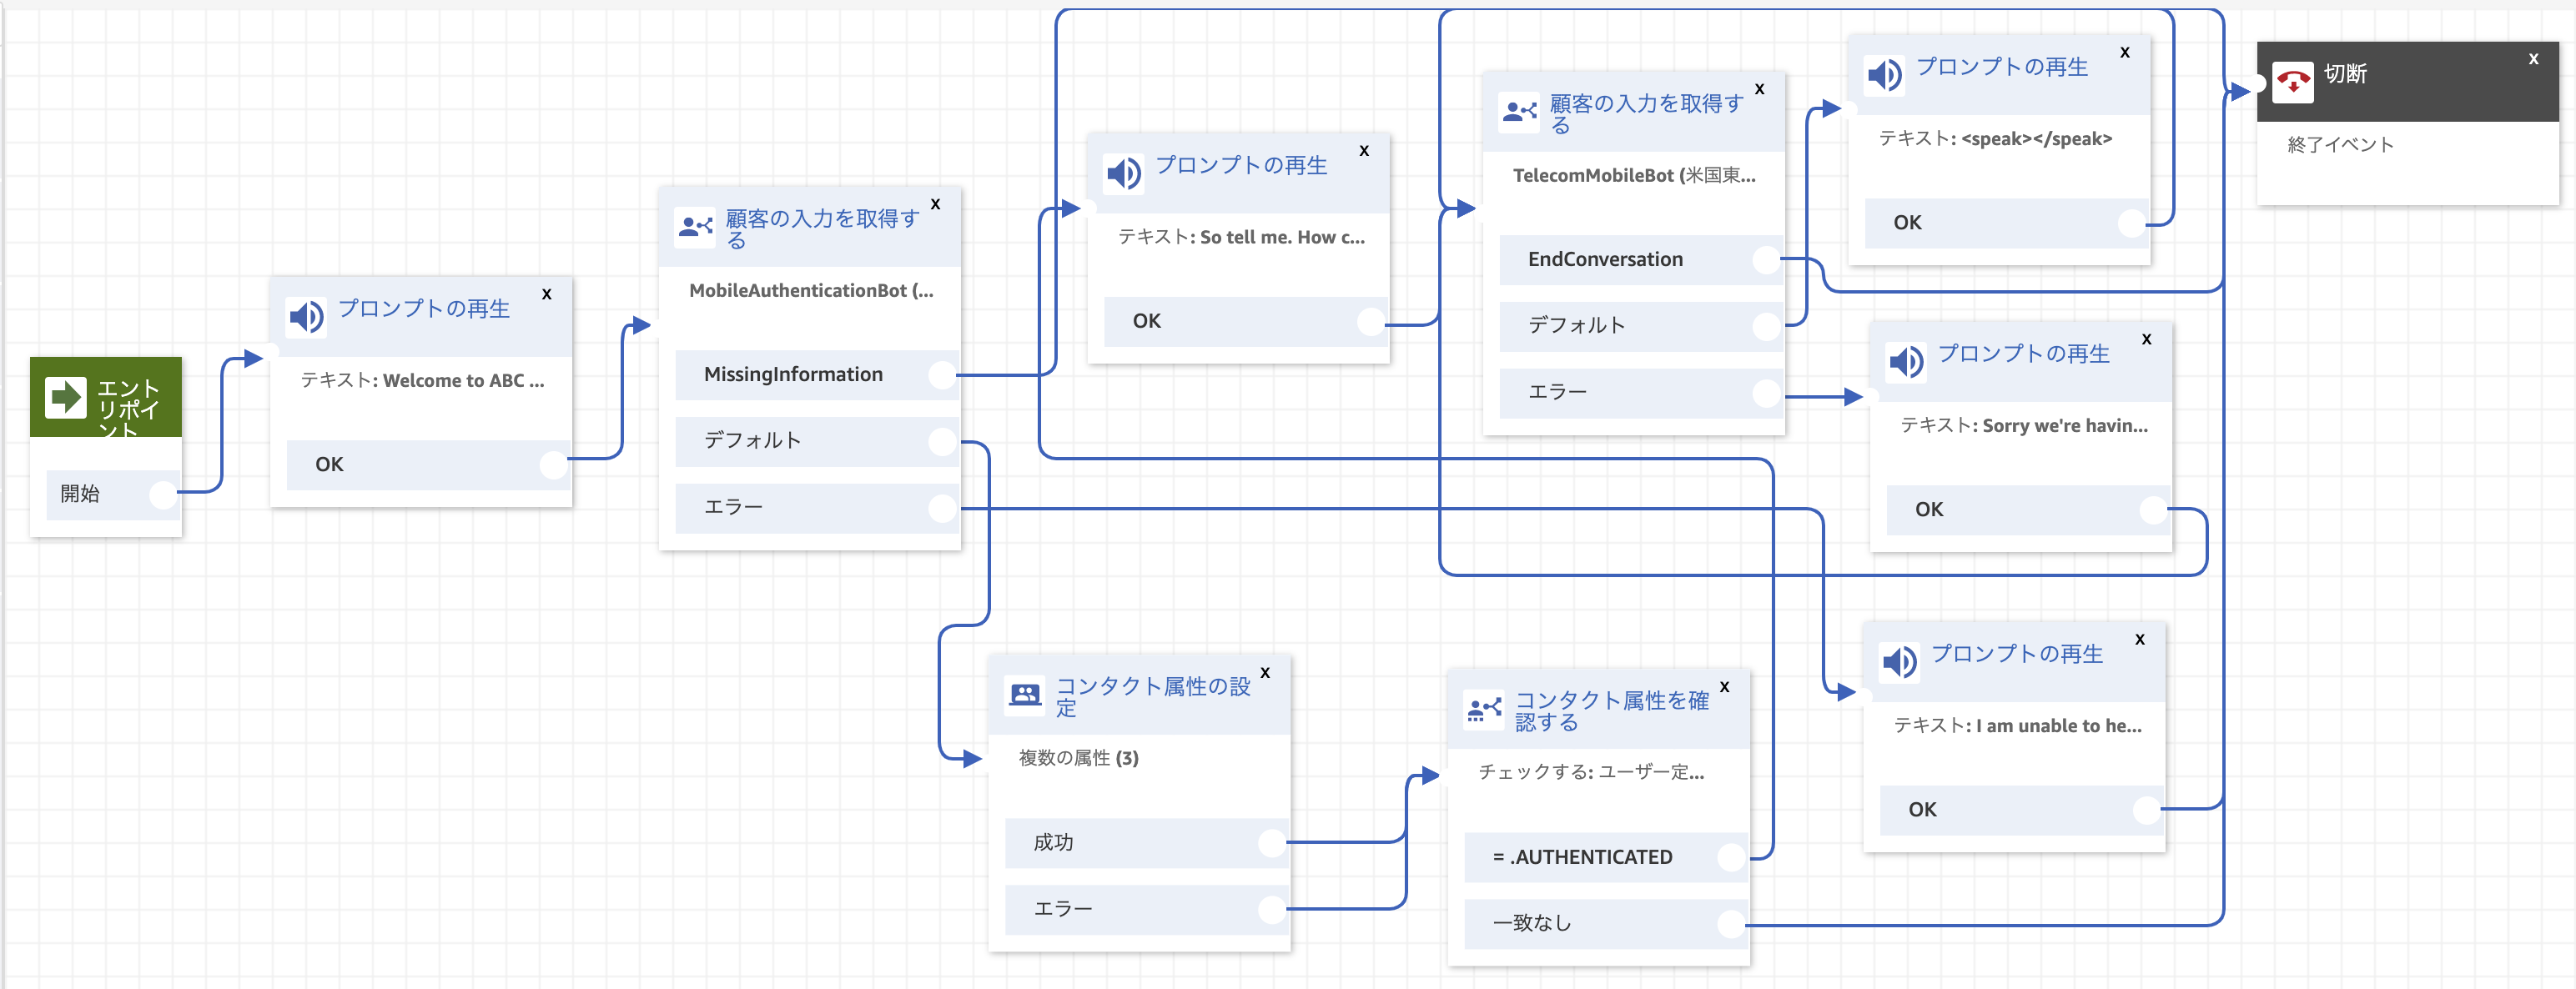Viewport: 2576px width, 989px height.
Task: Select the no match branch output circle
Action: (x=1731, y=923)
